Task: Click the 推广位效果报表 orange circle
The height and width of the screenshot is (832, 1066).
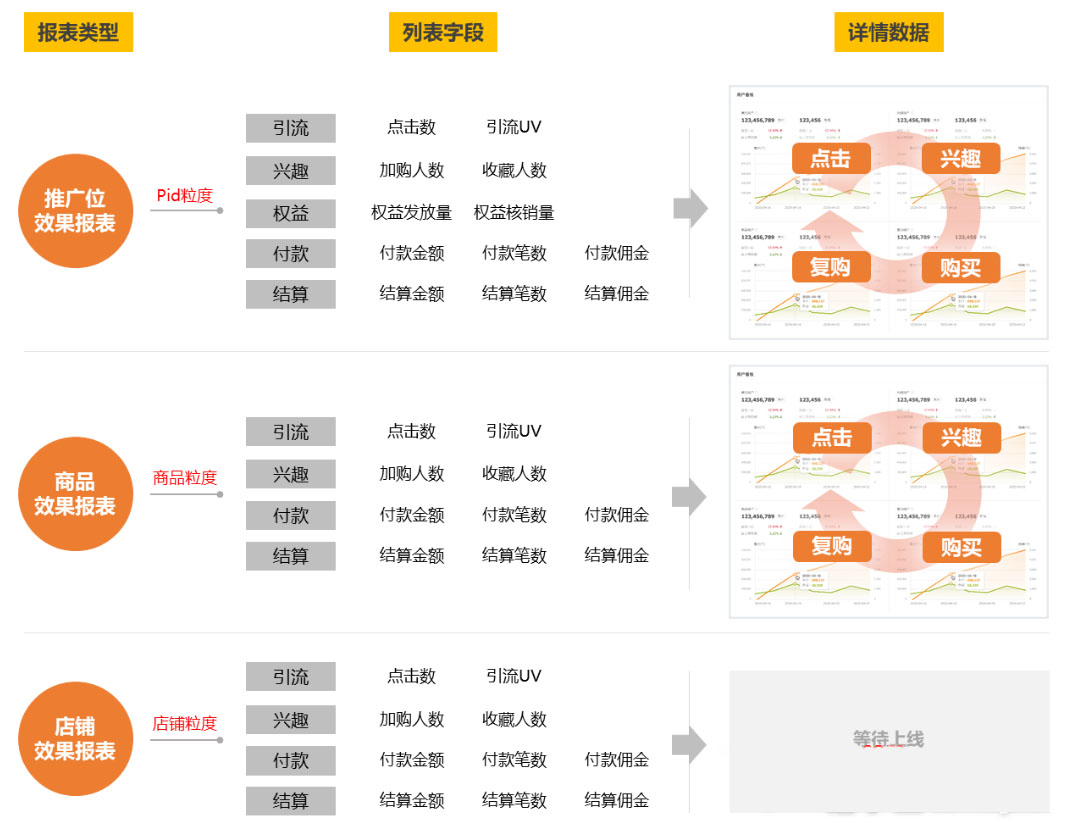Action: point(75,211)
